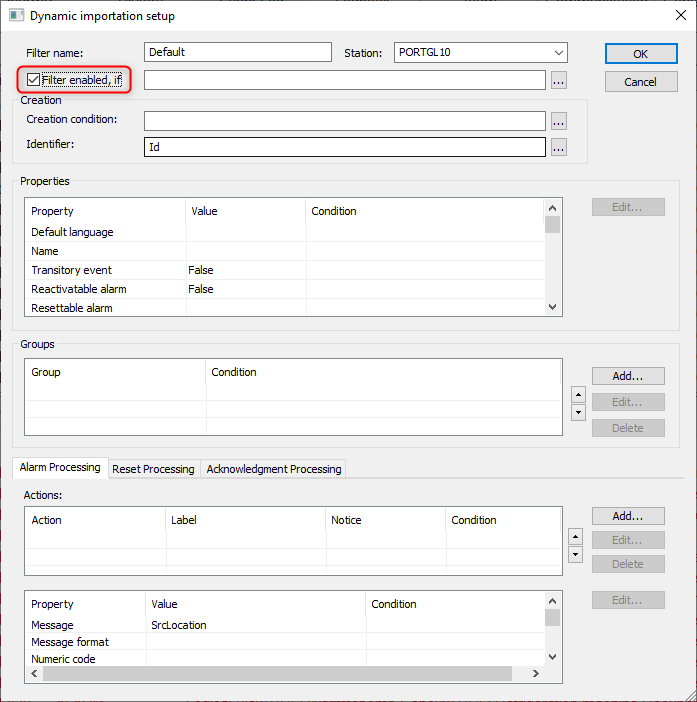Image resolution: width=697 pixels, height=702 pixels.
Task: Select the Transitory event property row
Action: (72, 270)
